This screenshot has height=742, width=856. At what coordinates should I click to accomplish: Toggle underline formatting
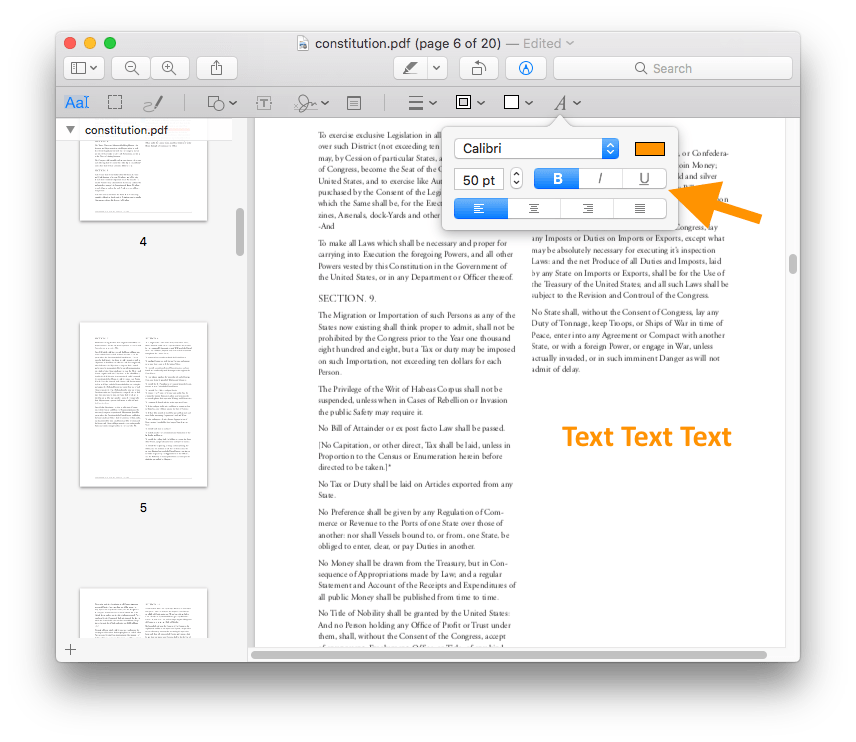point(643,178)
